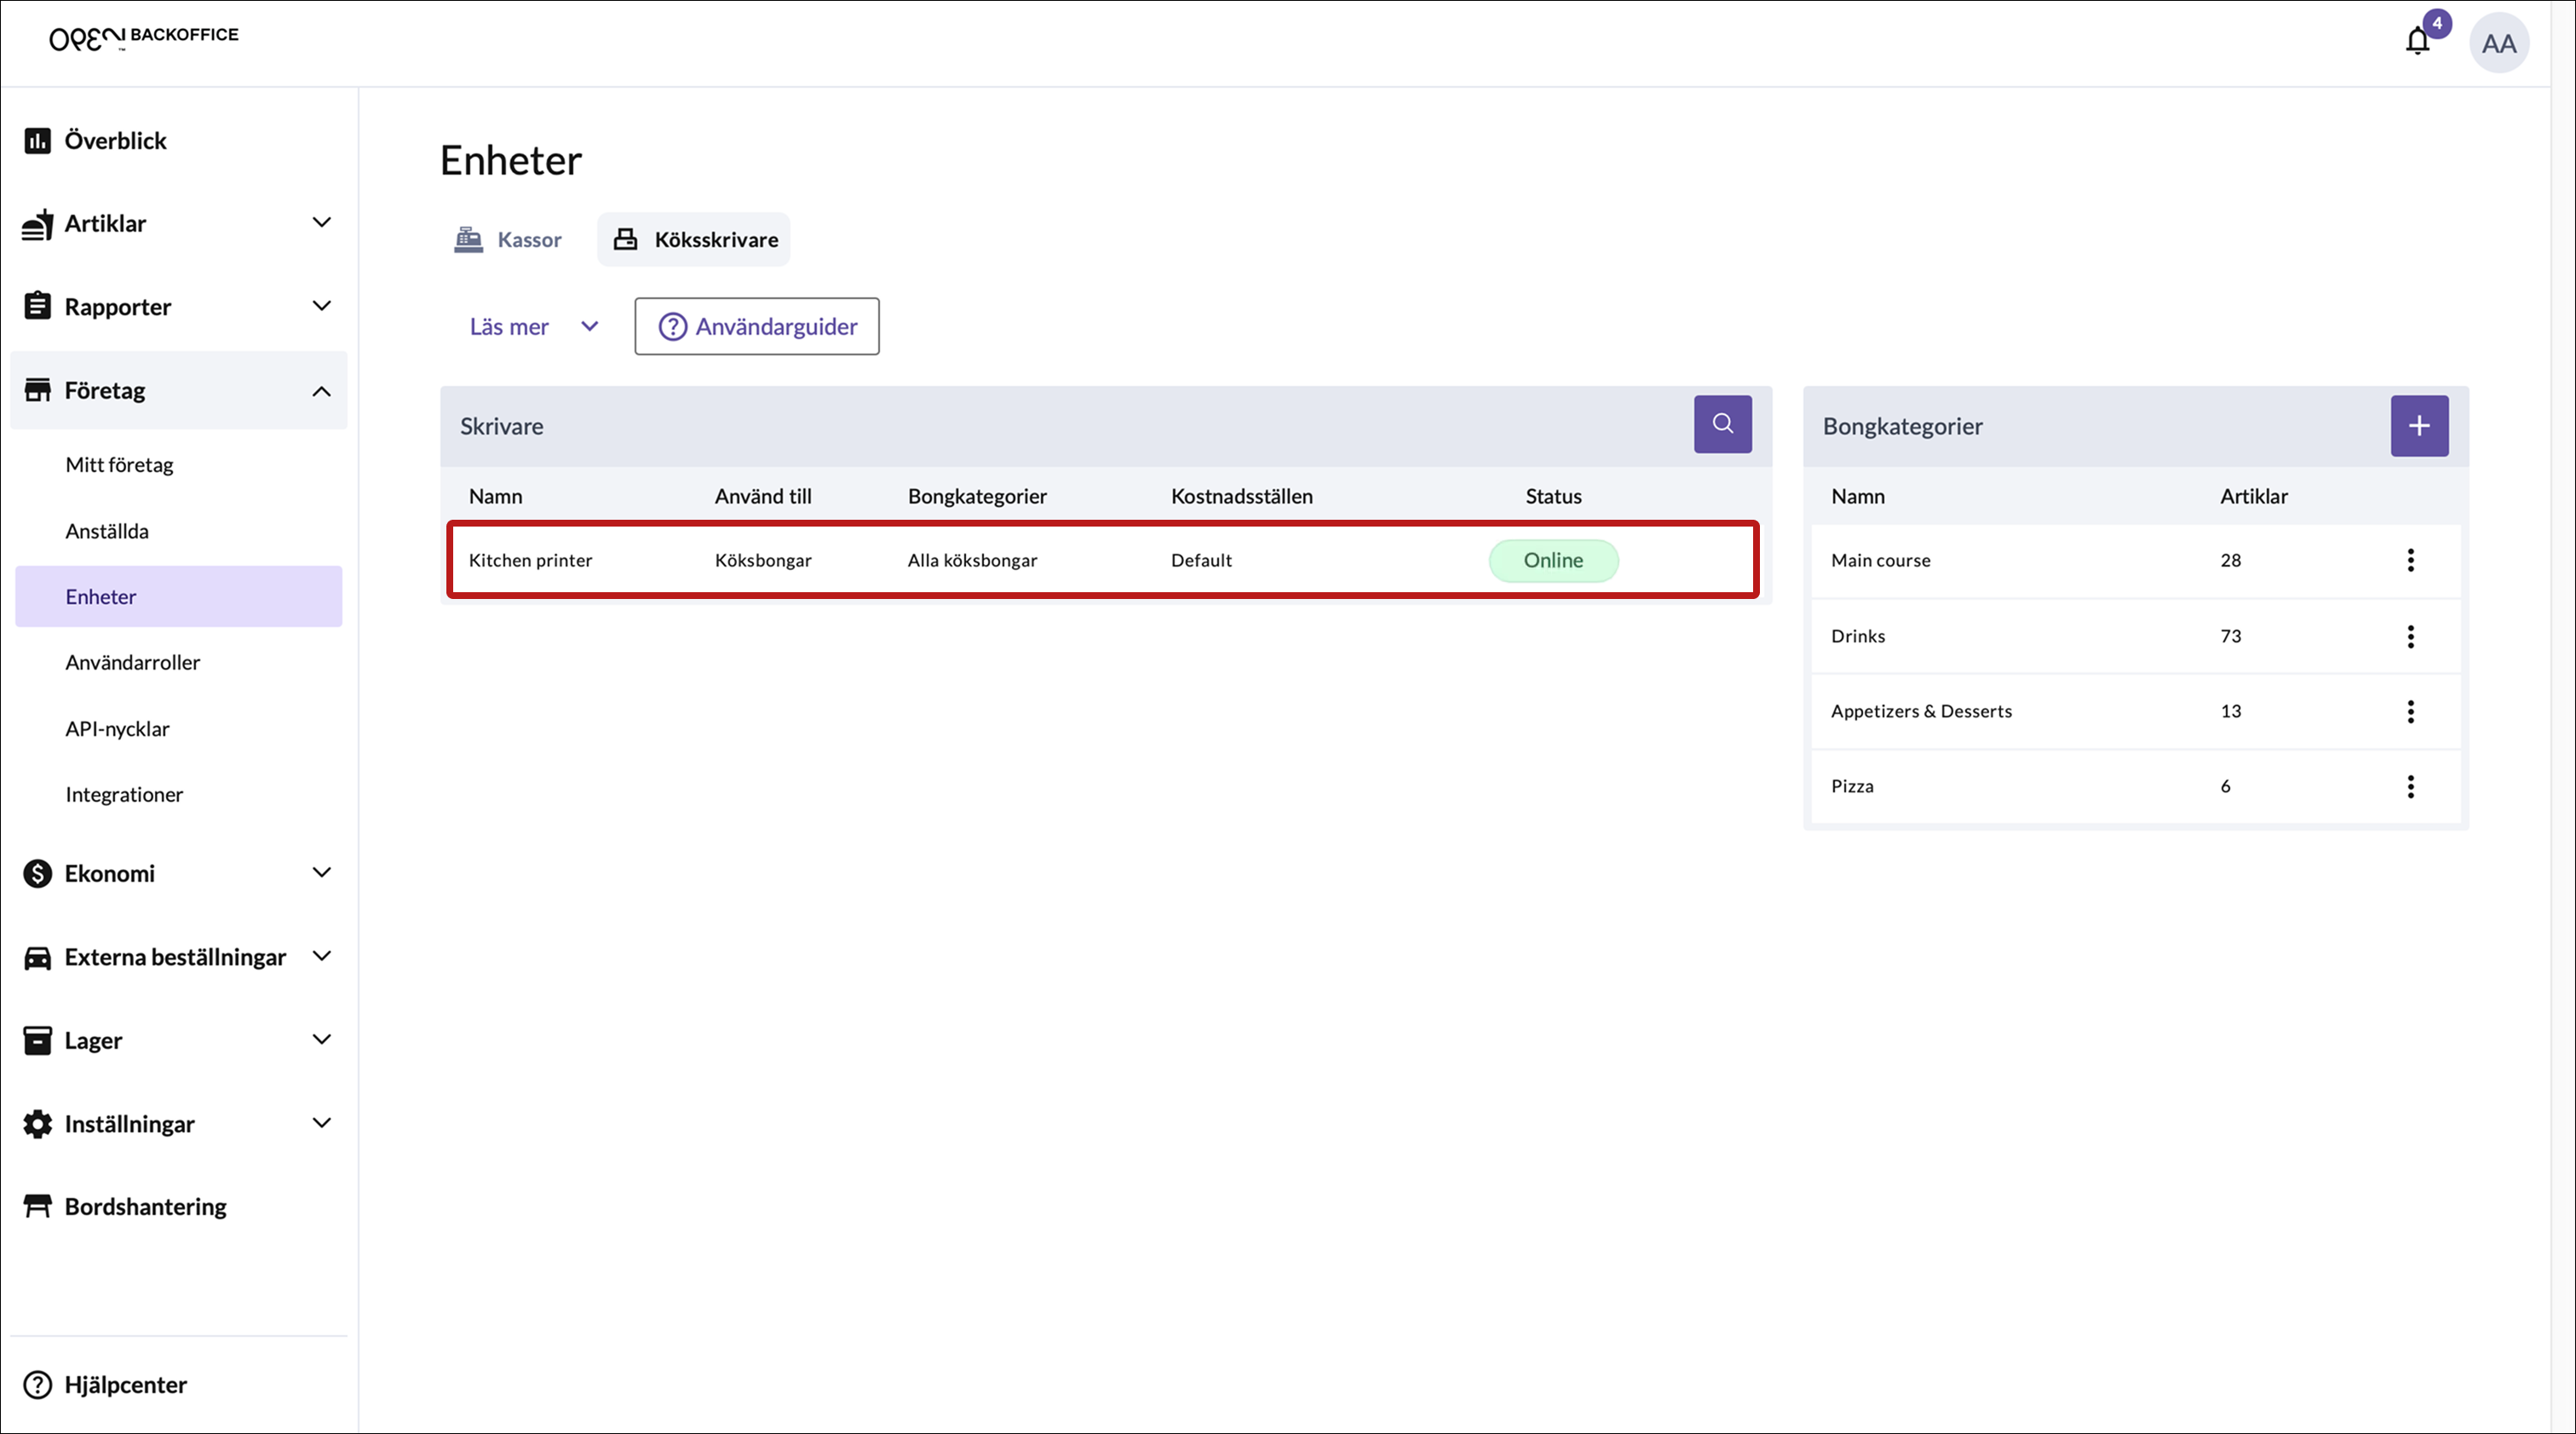Expand Läs mer dropdown
2576x1434 pixels.
click(533, 326)
